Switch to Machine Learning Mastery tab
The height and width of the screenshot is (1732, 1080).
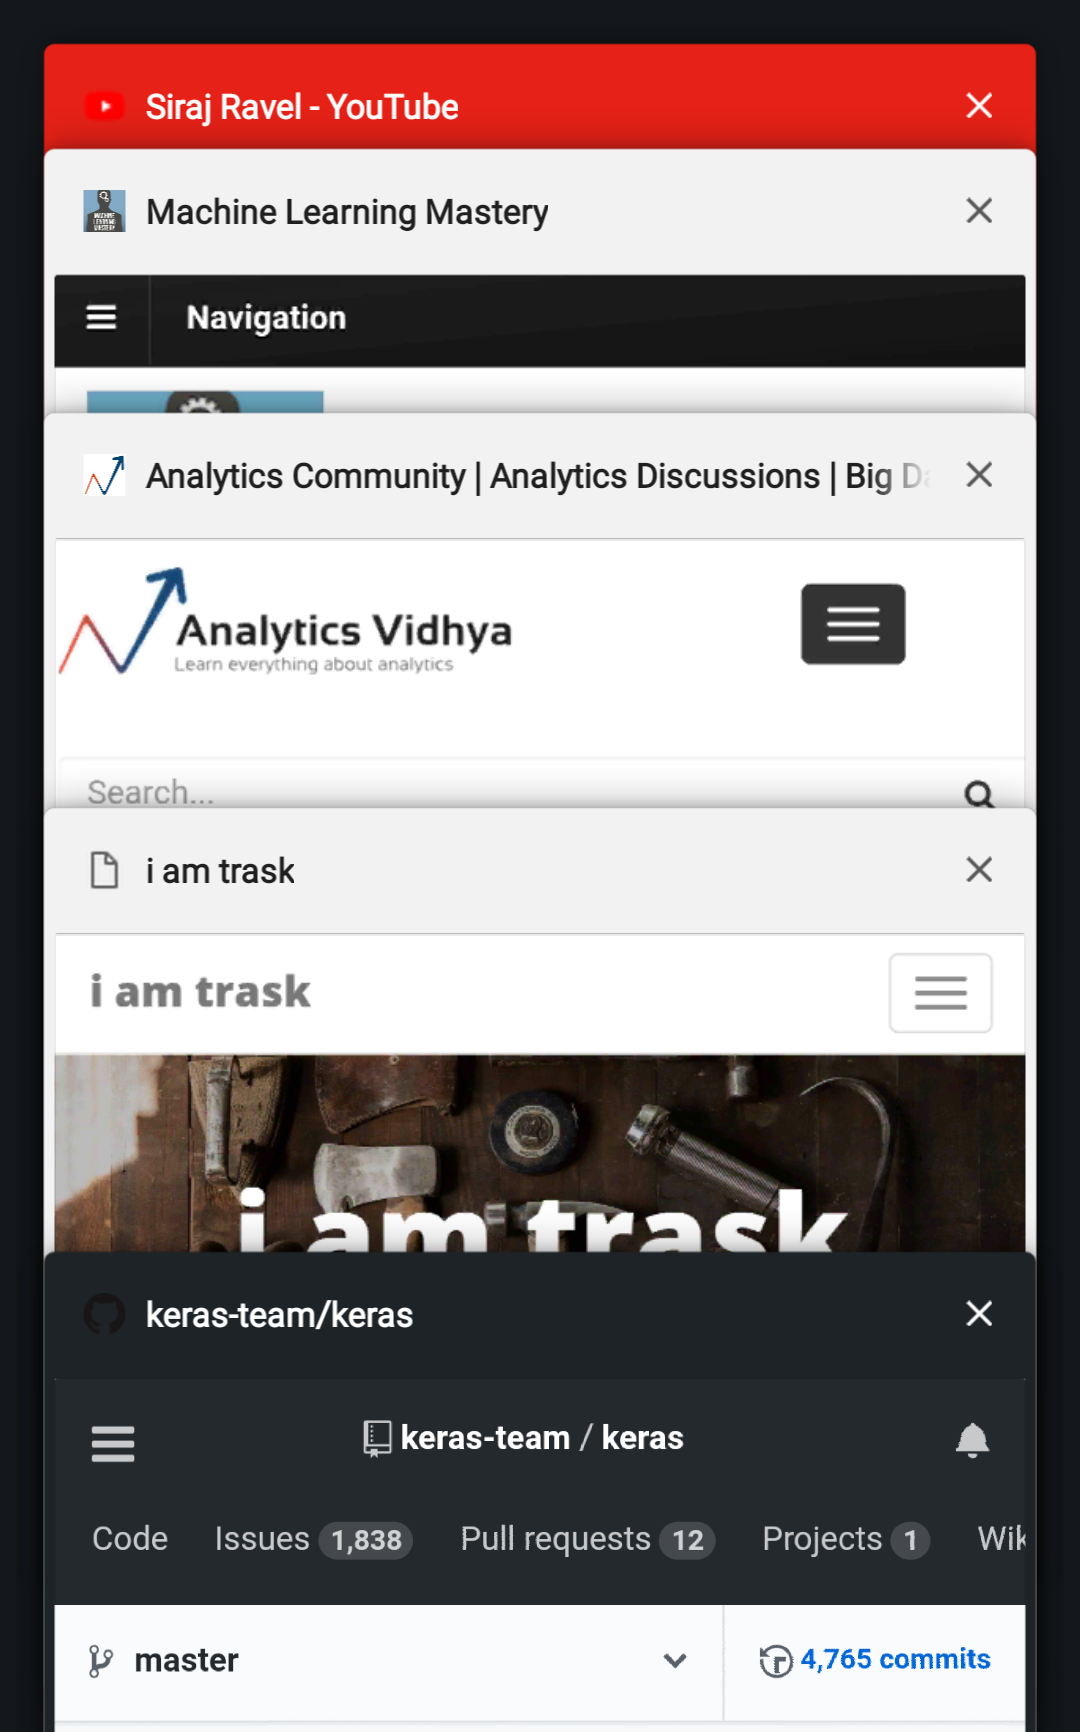347,212
